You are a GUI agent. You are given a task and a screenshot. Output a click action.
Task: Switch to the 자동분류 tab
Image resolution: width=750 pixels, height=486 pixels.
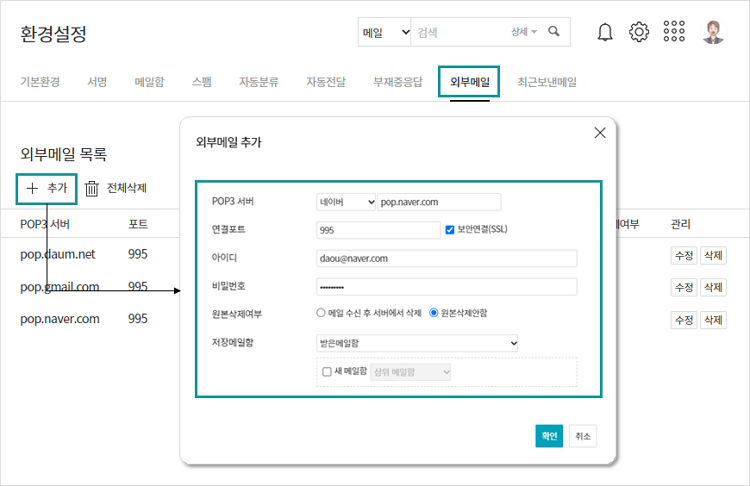click(x=258, y=82)
